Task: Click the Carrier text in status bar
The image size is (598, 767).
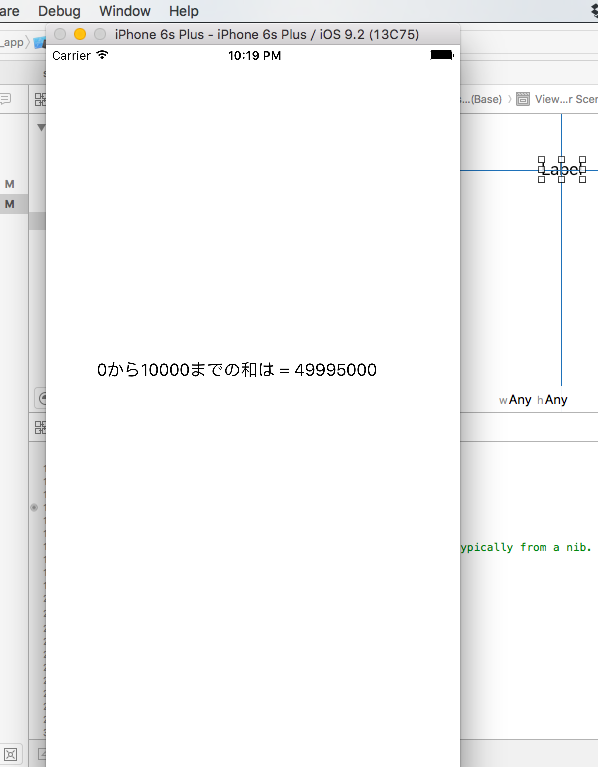Action: [71, 56]
